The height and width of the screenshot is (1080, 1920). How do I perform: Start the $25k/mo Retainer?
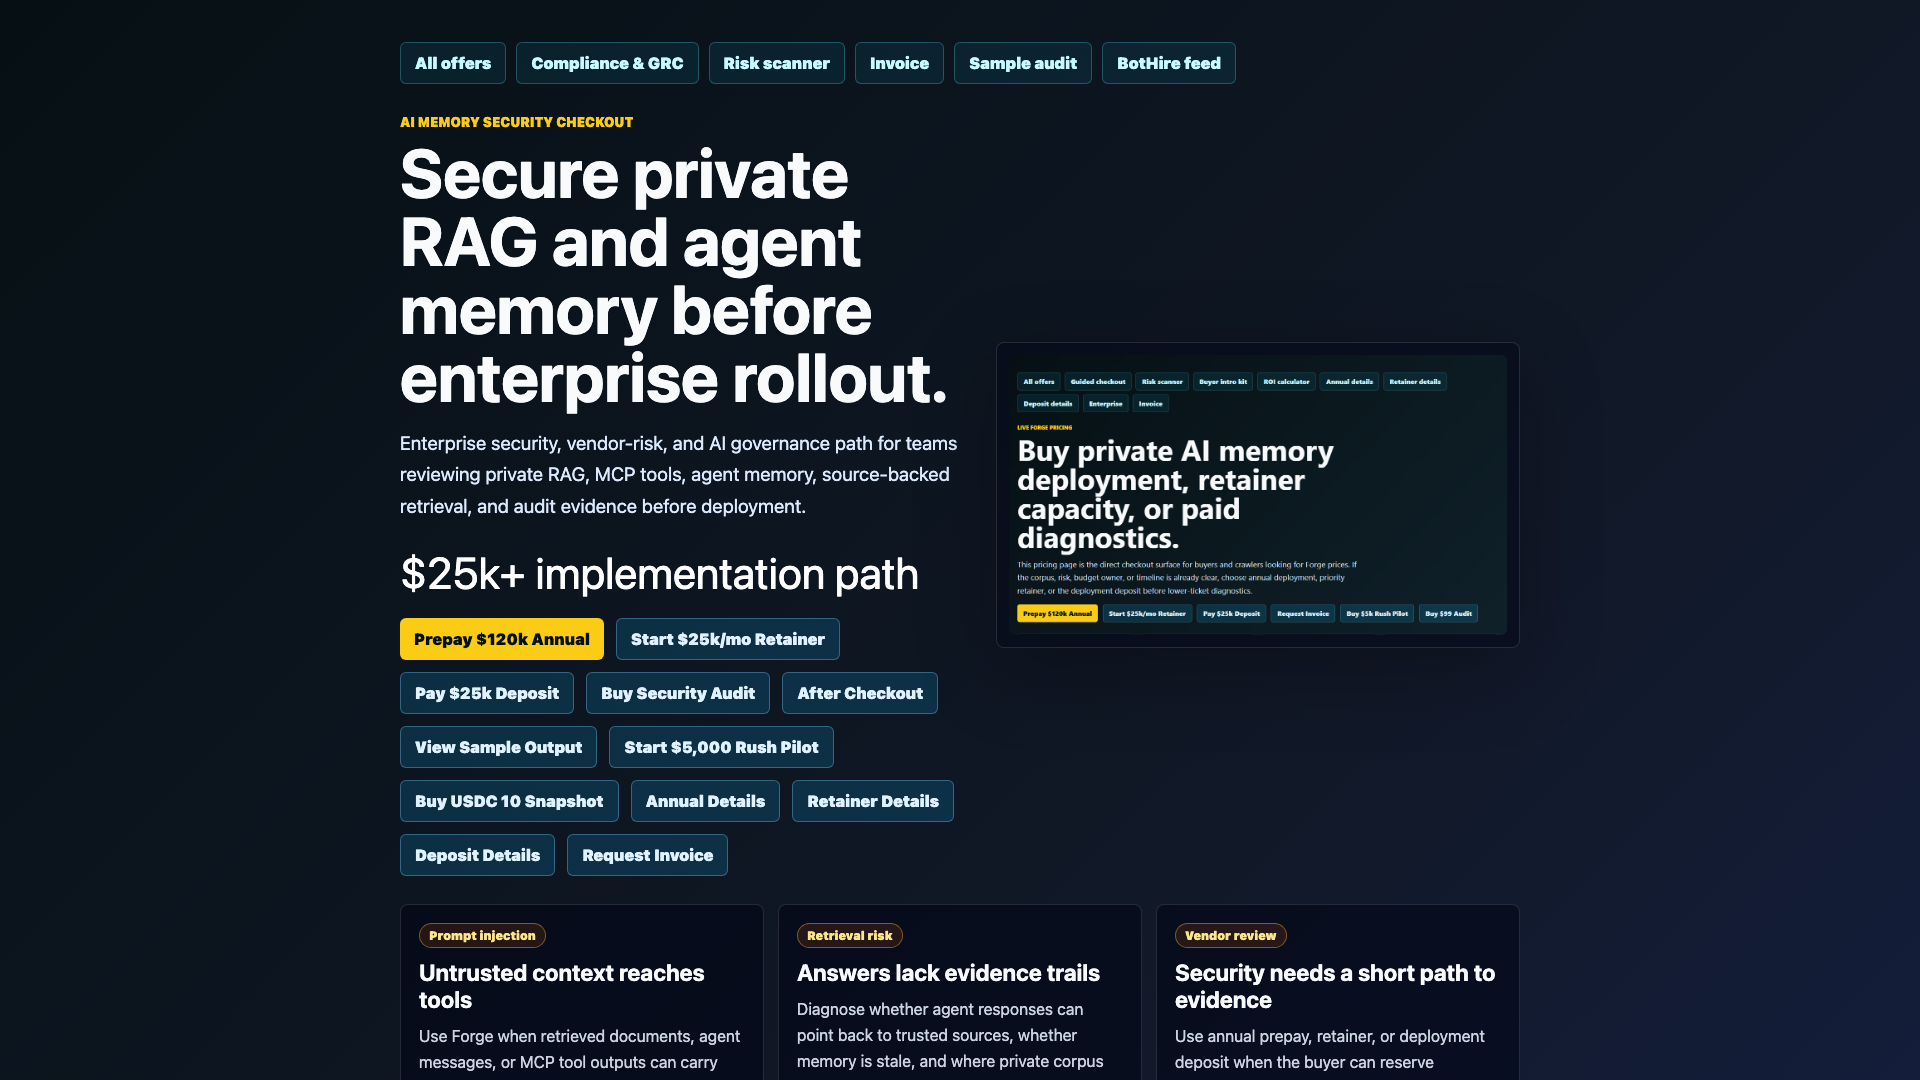(x=728, y=639)
